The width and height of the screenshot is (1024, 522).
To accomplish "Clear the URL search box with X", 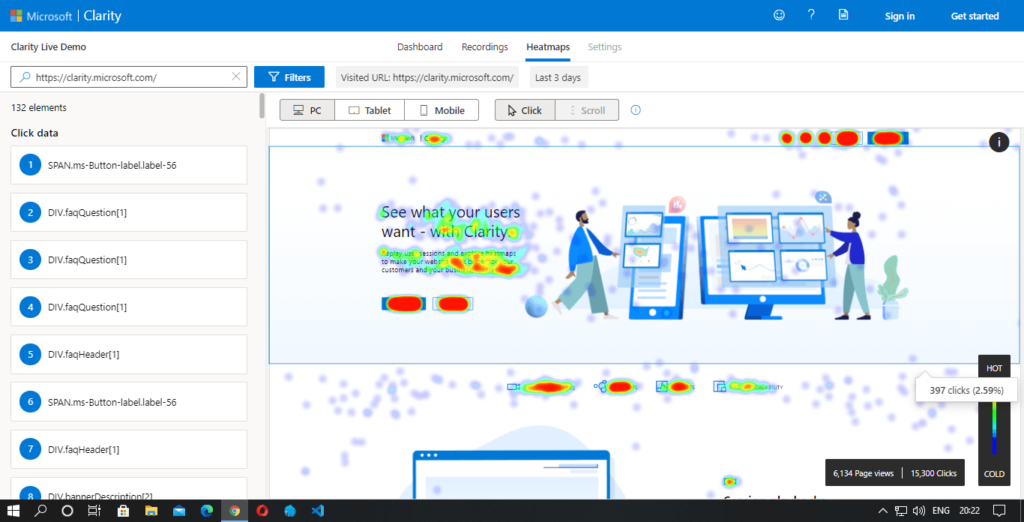I will (x=236, y=77).
